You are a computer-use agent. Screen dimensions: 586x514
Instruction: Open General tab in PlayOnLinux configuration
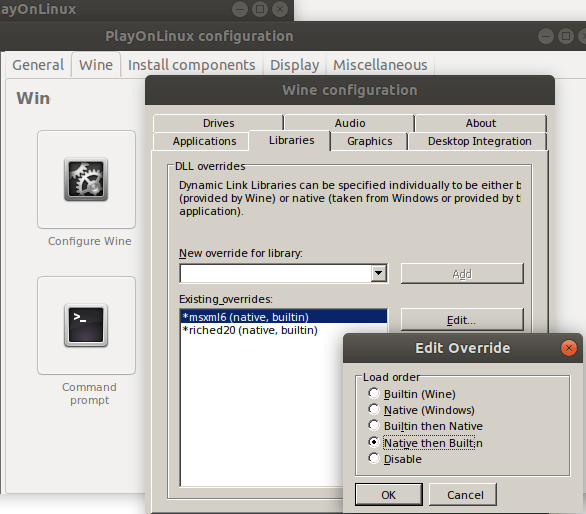click(x=38, y=65)
